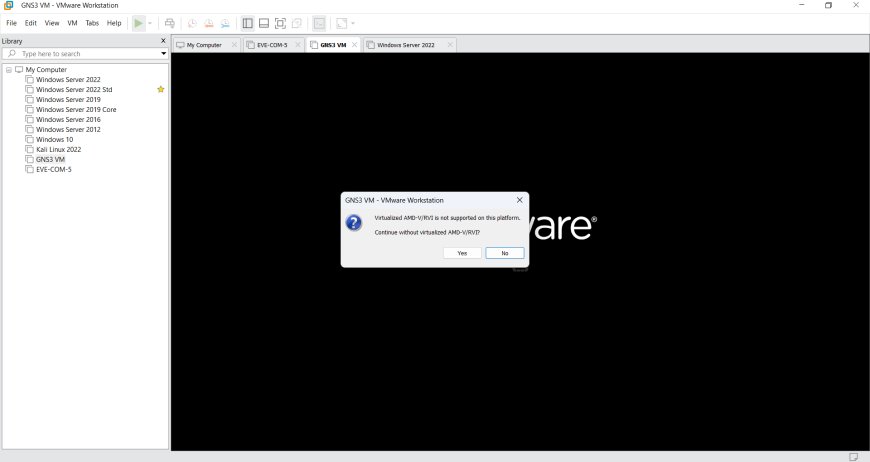Open the stretch guest dropdown arrow
Viewport: 870px width, 462px height.
tap(353, 23)
